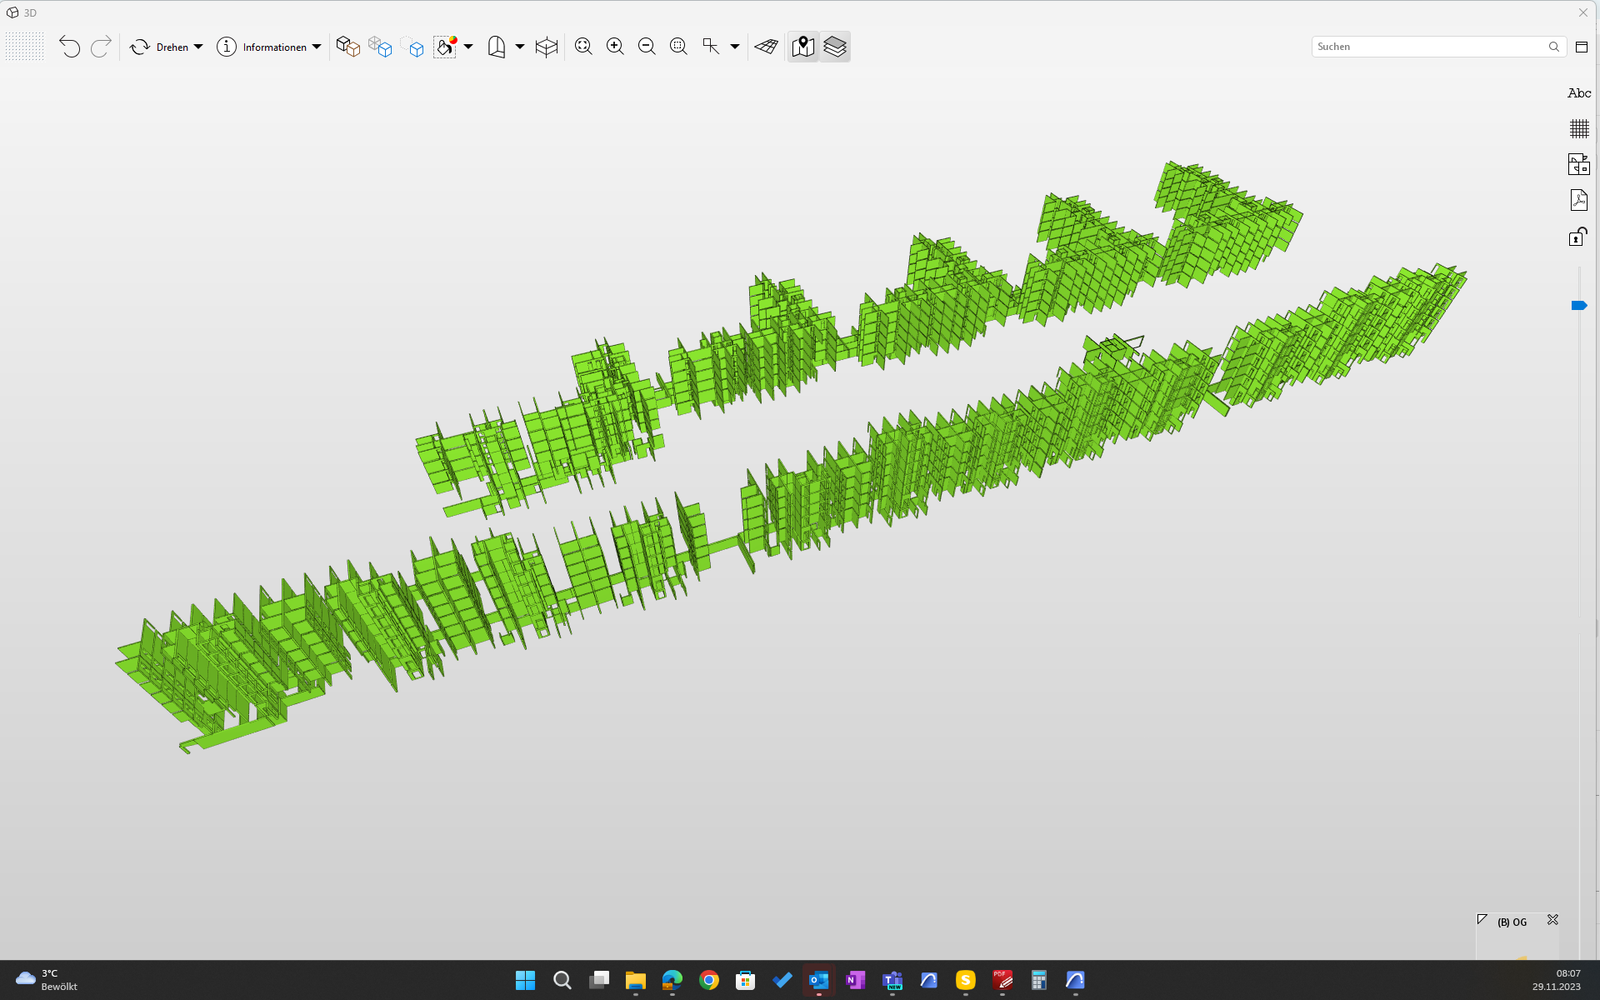Expand the paint bucket color dropdown arrow
This screenshot has width=1600, height=1000.
click(x=468, y=47)
